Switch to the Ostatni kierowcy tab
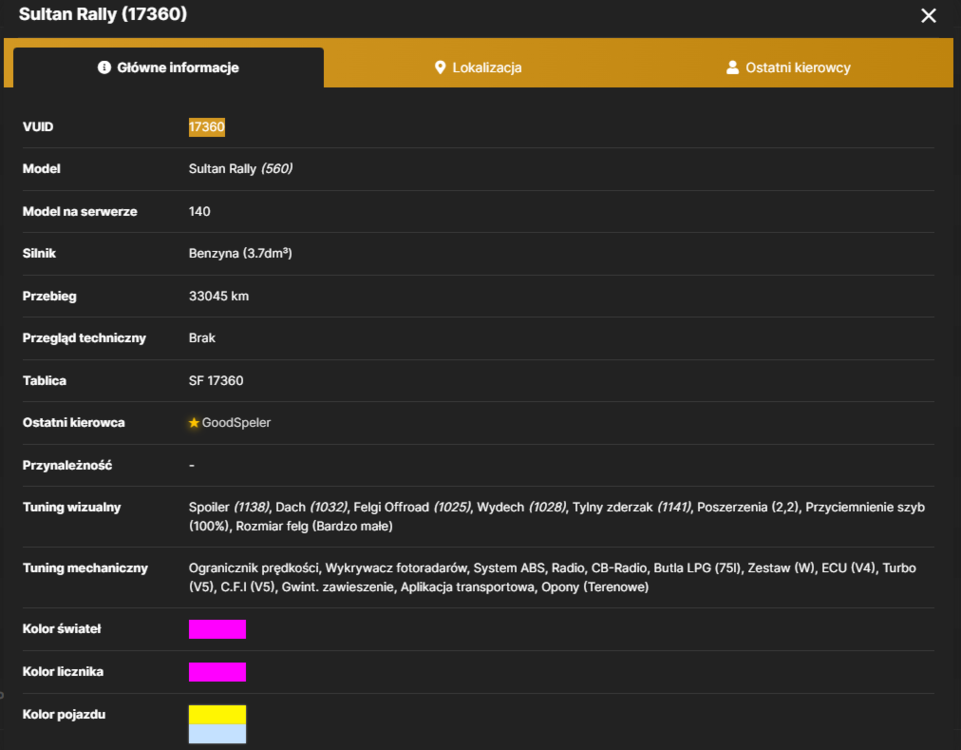 [788, 67]
